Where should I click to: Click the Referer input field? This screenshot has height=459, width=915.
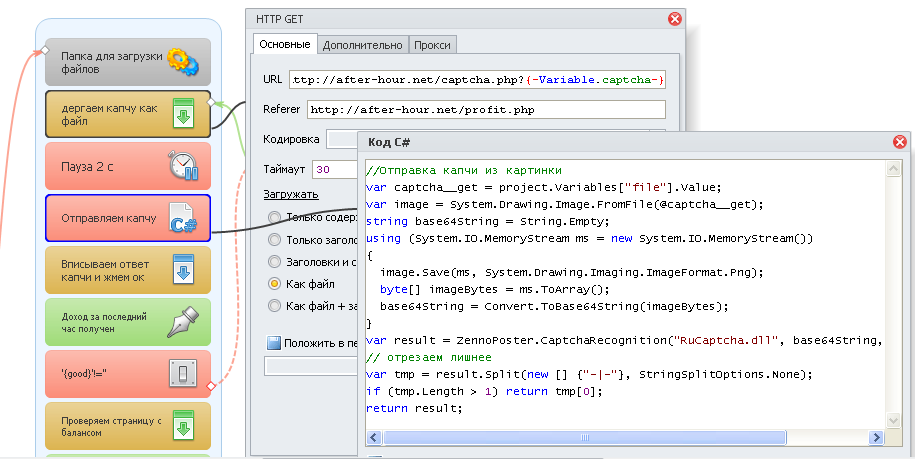[x=486, y=110]
